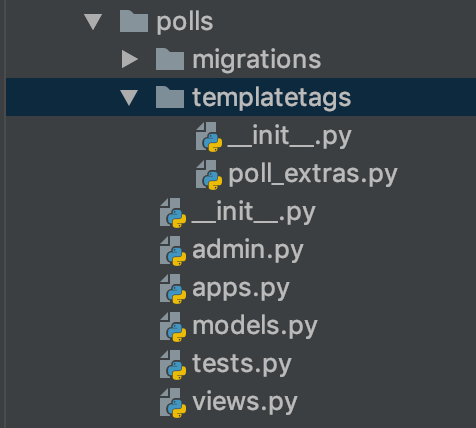Image resolution: width=476 pixels, height=428 pixels.
Task: Collapse the polls folder arrow
Action: [x=93, y=22]
